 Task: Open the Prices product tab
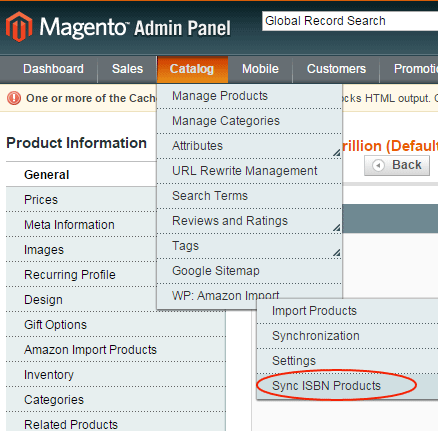click(x=81, y=200)
